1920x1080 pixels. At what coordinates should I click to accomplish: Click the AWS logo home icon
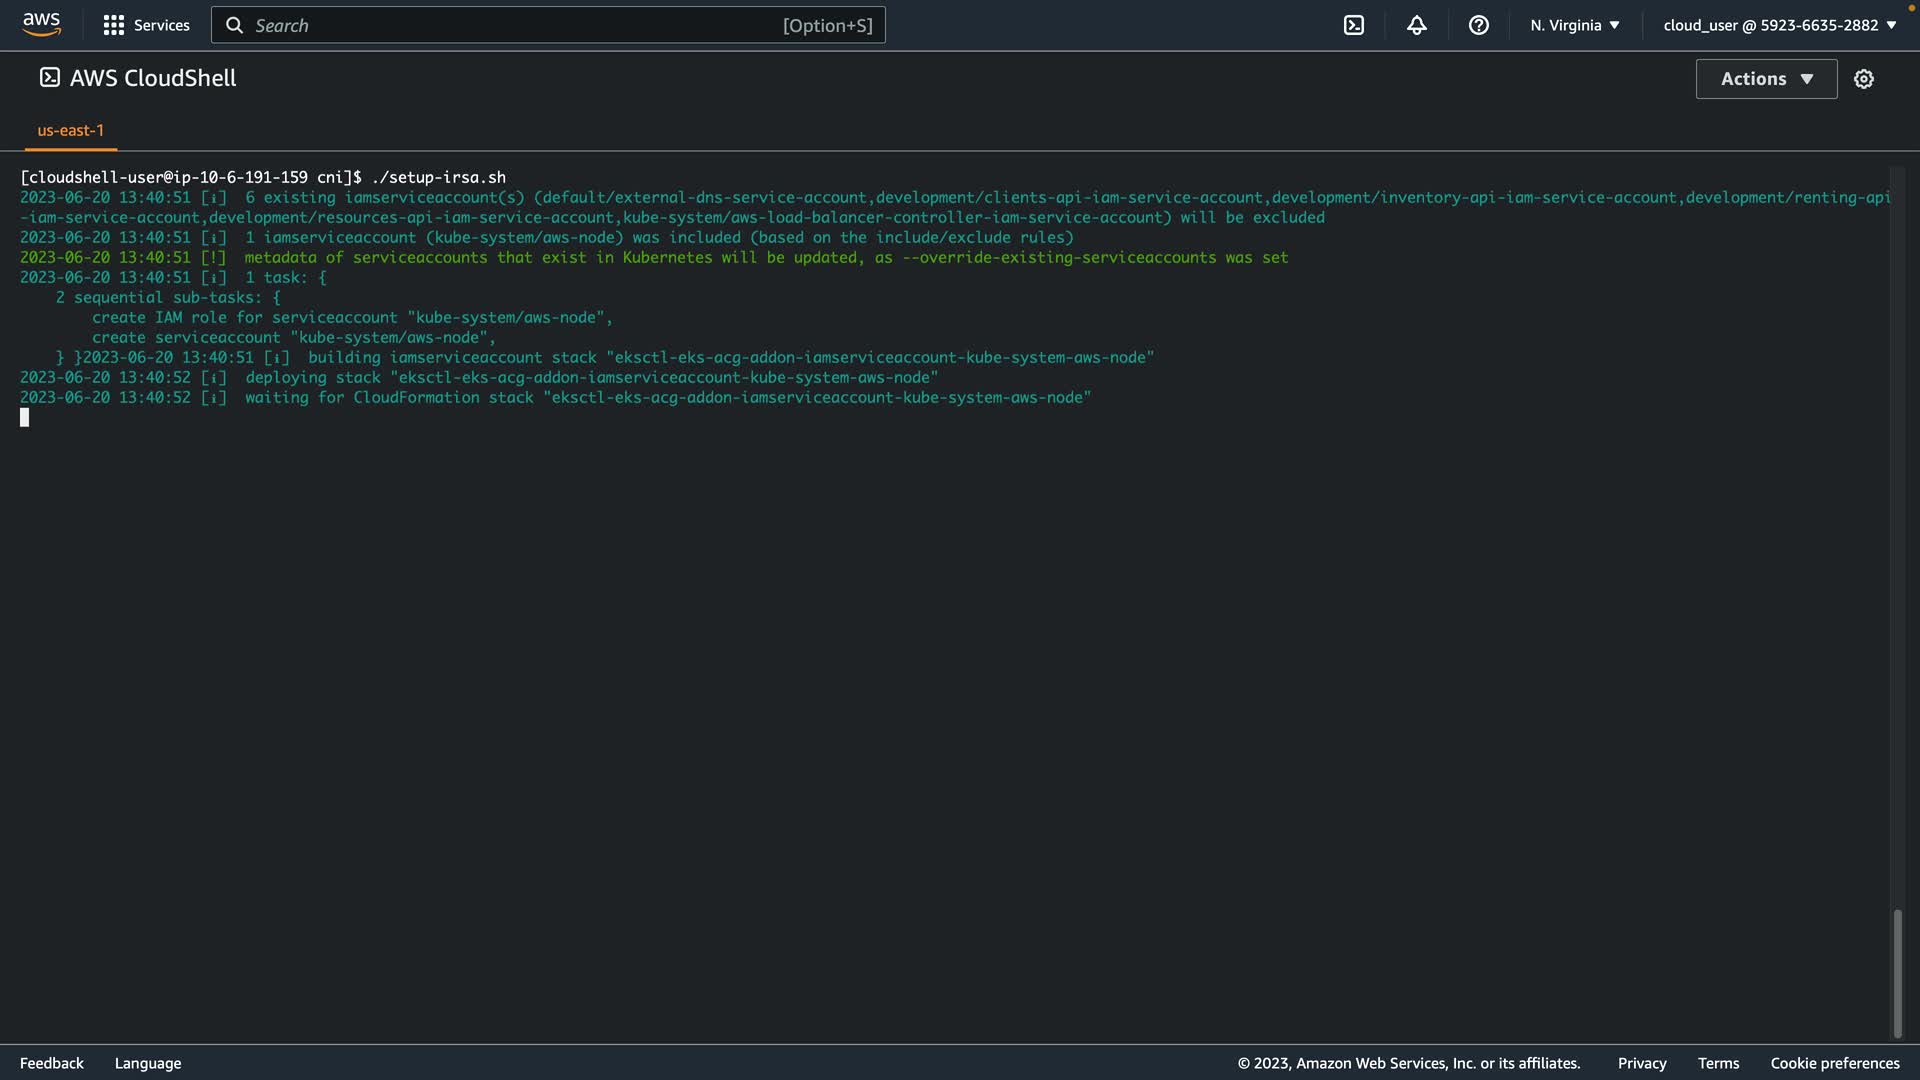point(42,25)
